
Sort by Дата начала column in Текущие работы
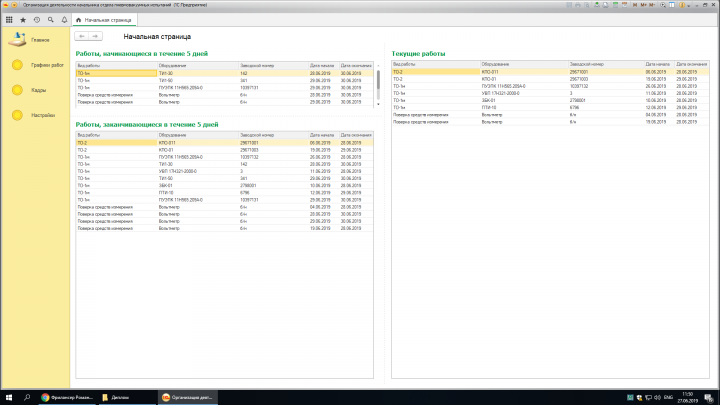click(659, 64)
